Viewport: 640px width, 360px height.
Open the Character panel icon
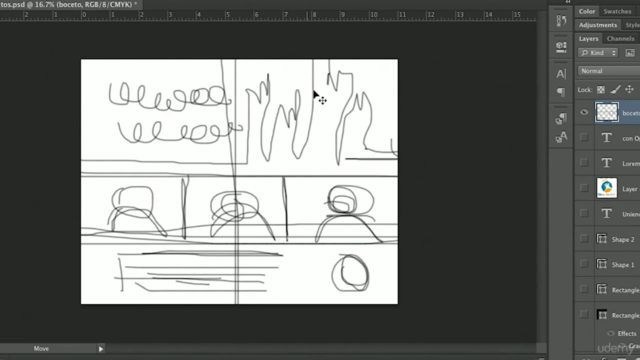(x=561, y=74)
